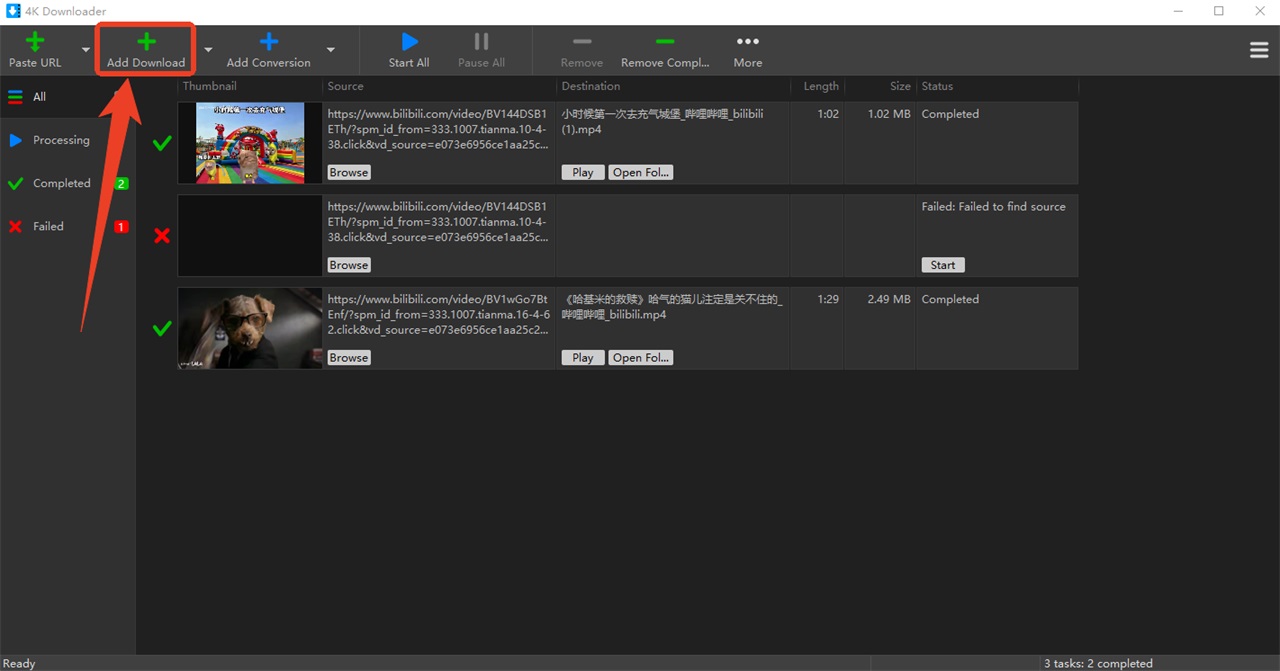The height and width of the screenshot is (671, 1280).
Task: Open the Paste URL dropdown arrow
Action: tap(86, 50)
